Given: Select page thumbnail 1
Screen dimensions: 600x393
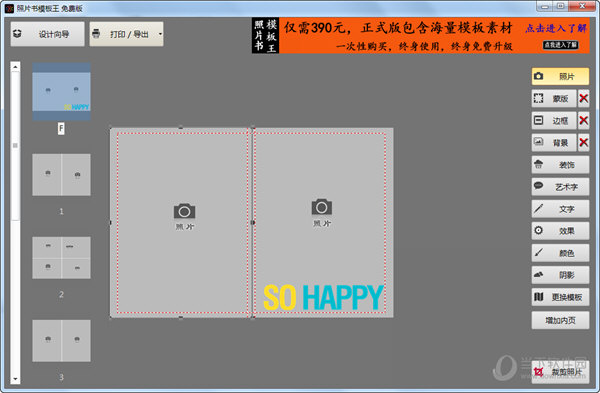Looking at the screenshot, I should coord(61,174).
